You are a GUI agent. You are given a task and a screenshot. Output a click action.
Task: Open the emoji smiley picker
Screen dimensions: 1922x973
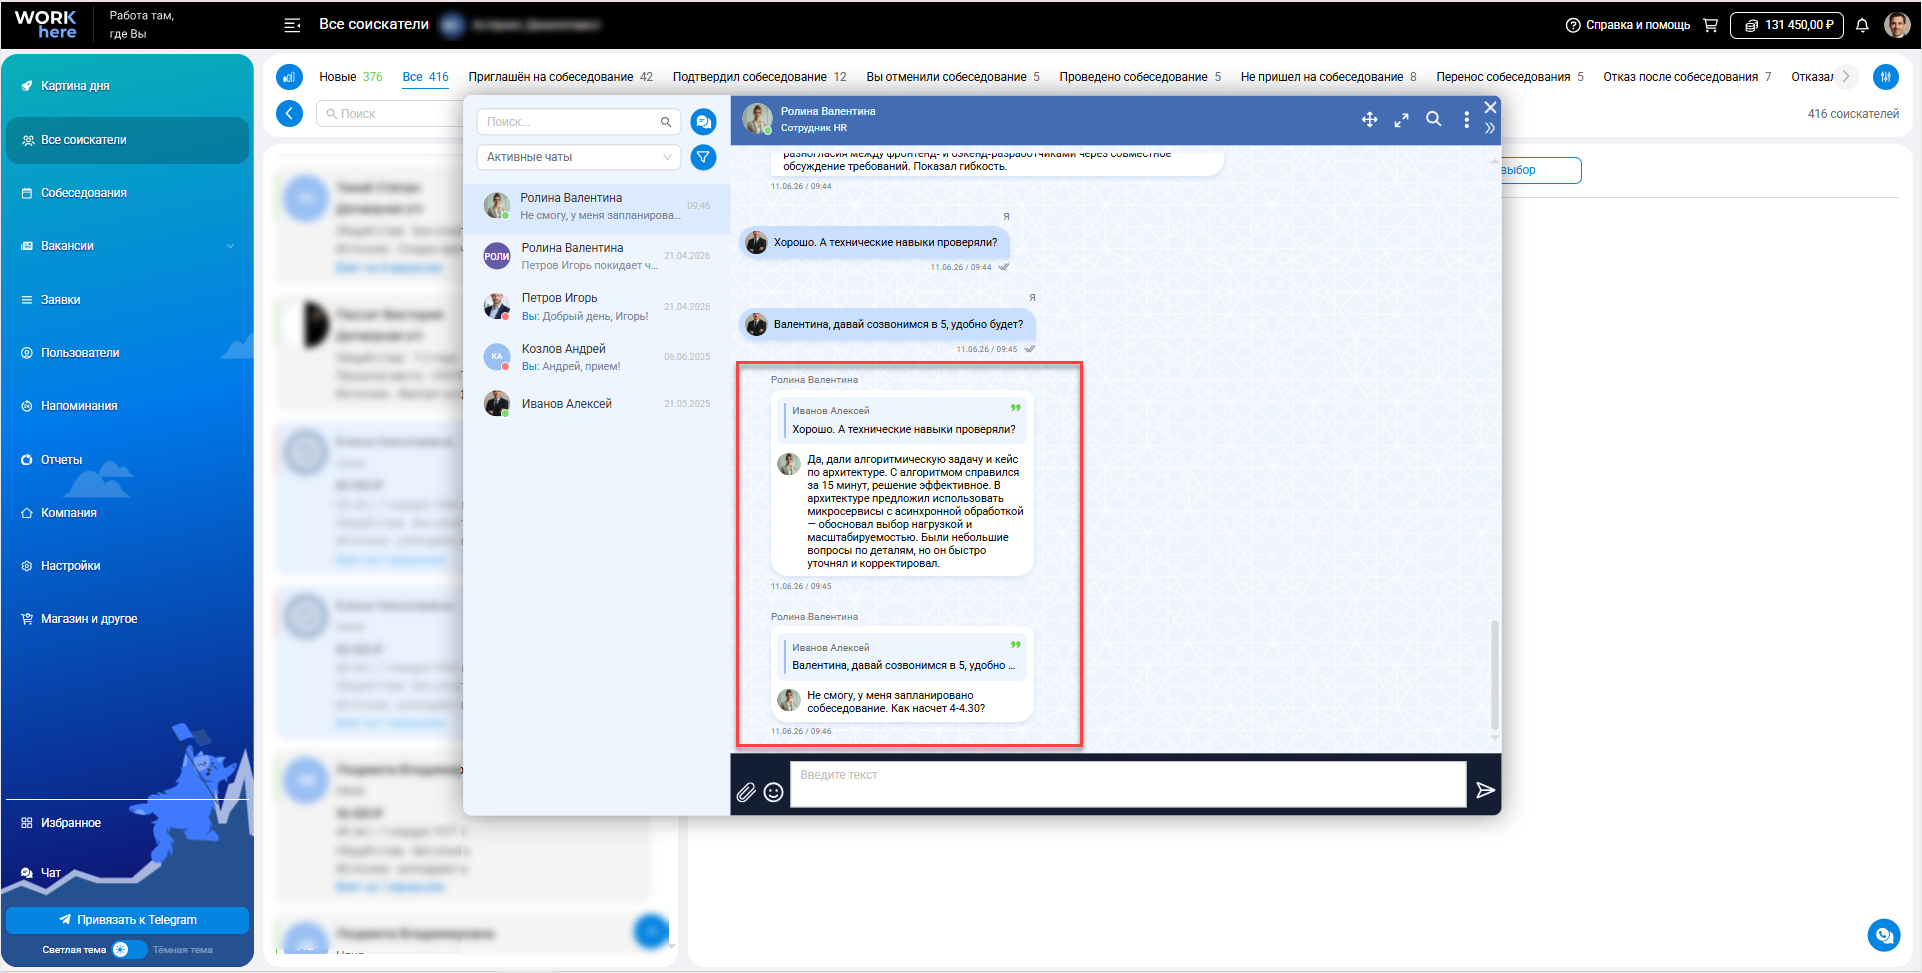click(x=773, y=792)
